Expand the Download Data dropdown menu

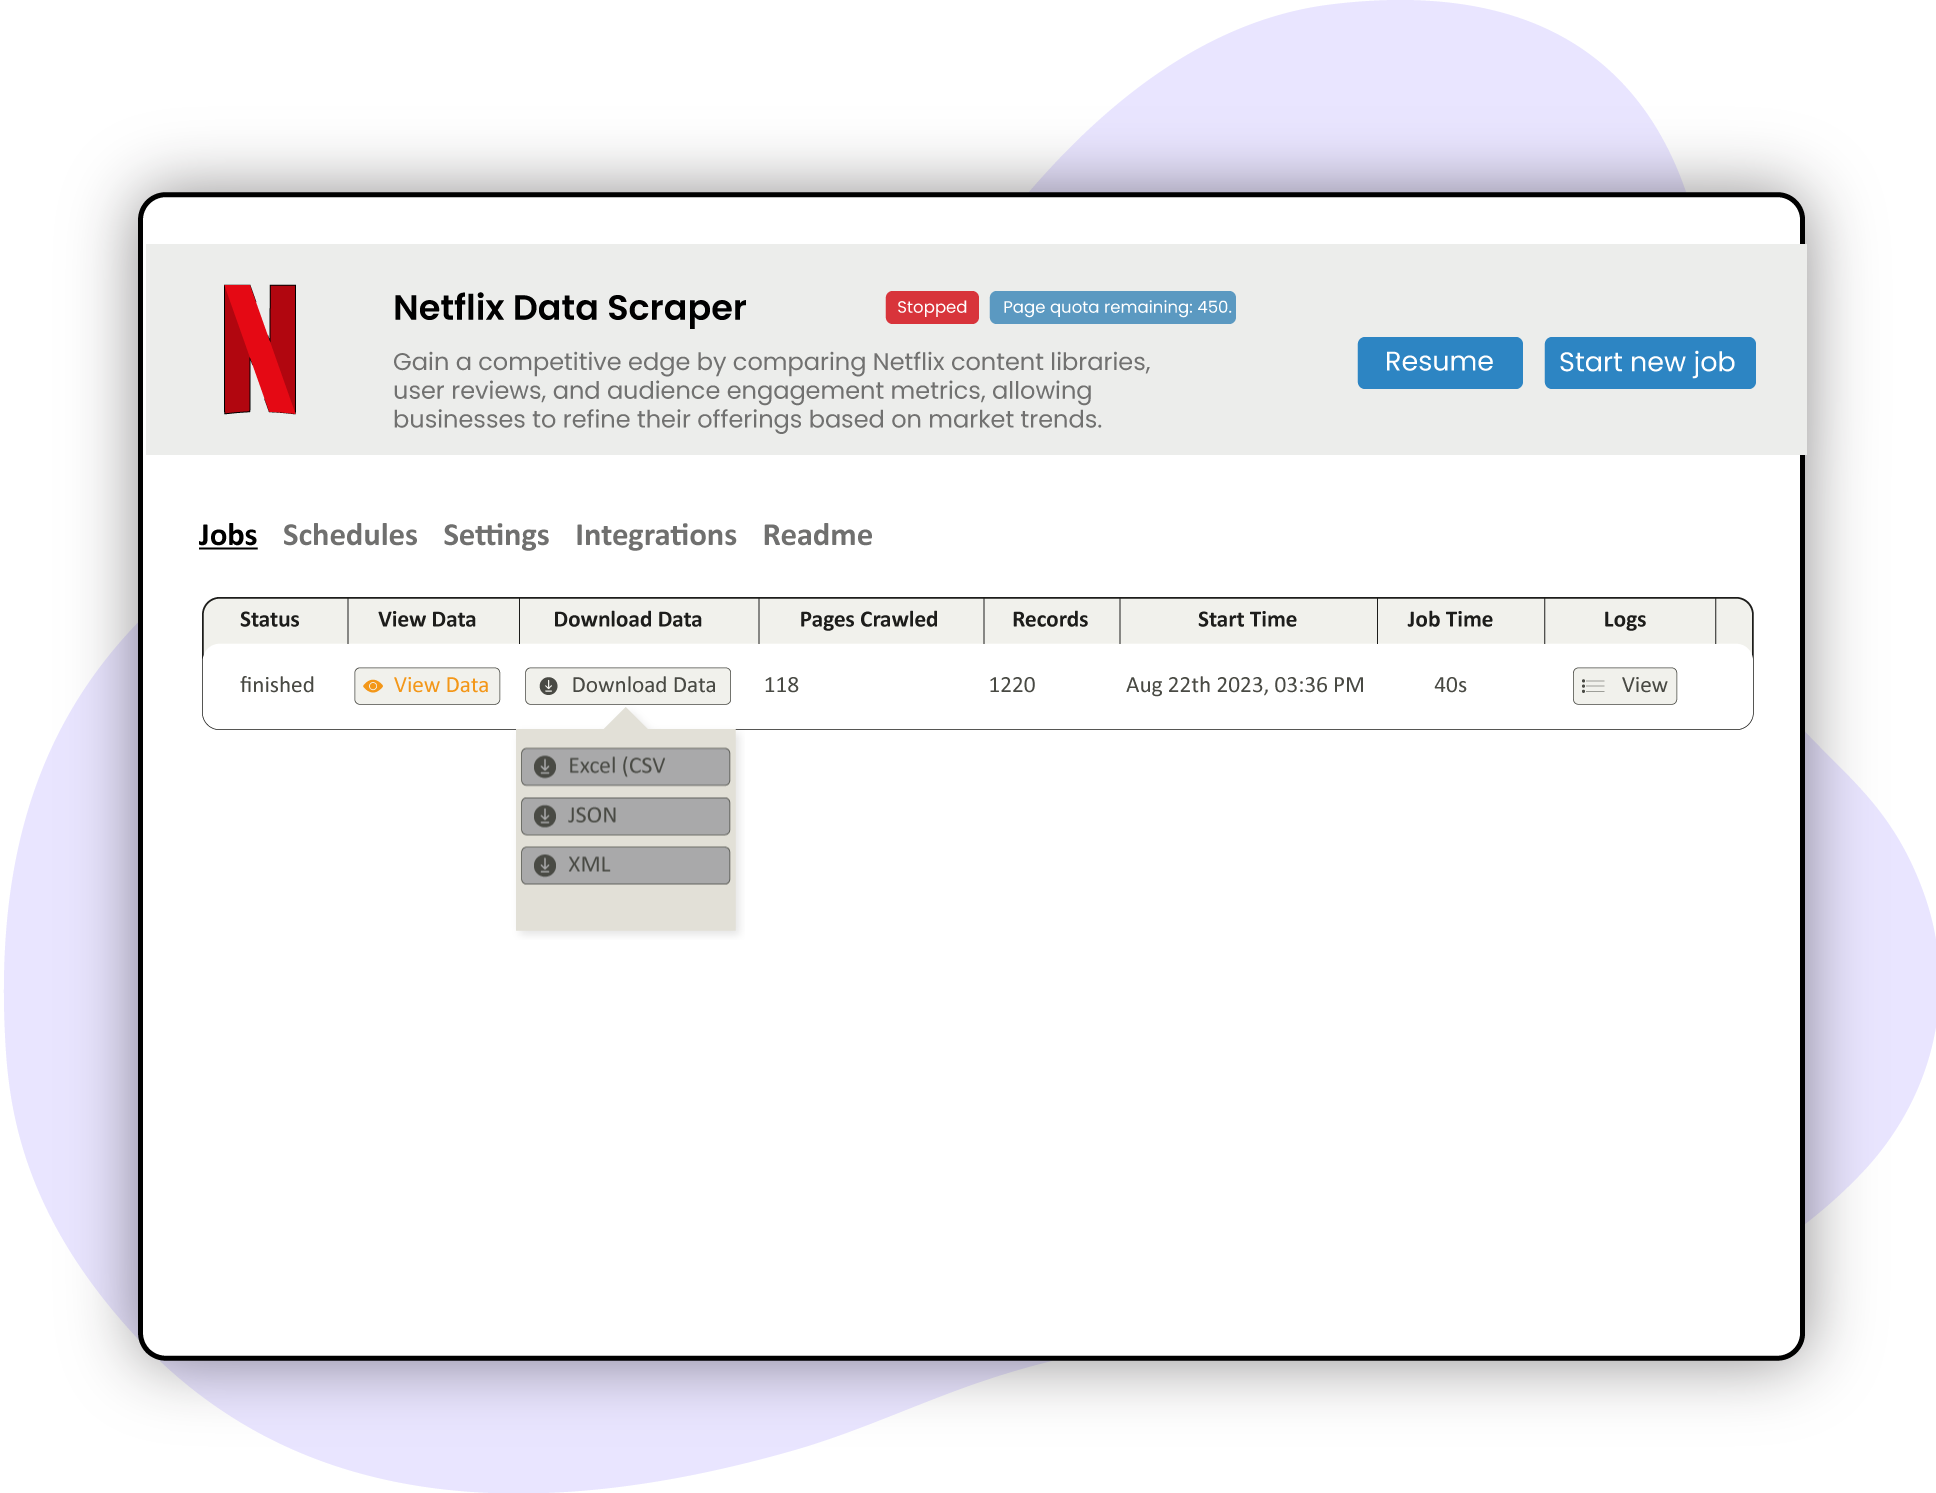pyautogui.click(x=624, y=684)
